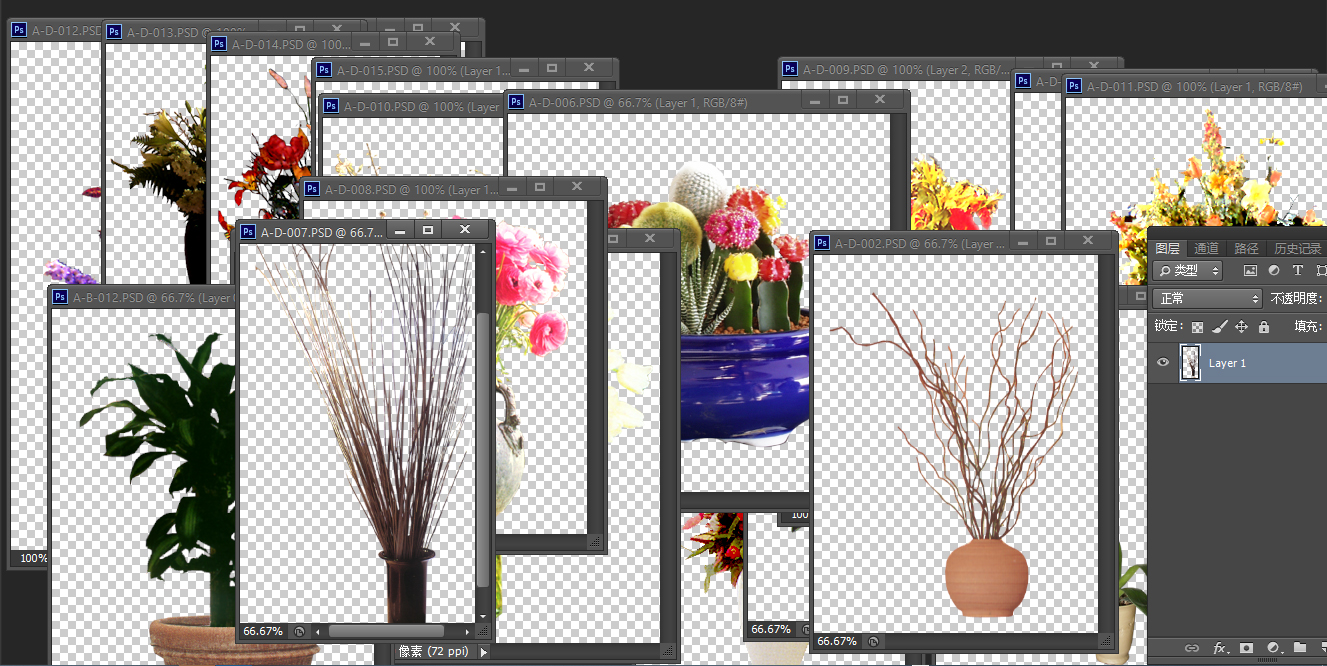Click Ps icon of A-B-012.PSD window
1327x666 pixels.
[59, 297]
